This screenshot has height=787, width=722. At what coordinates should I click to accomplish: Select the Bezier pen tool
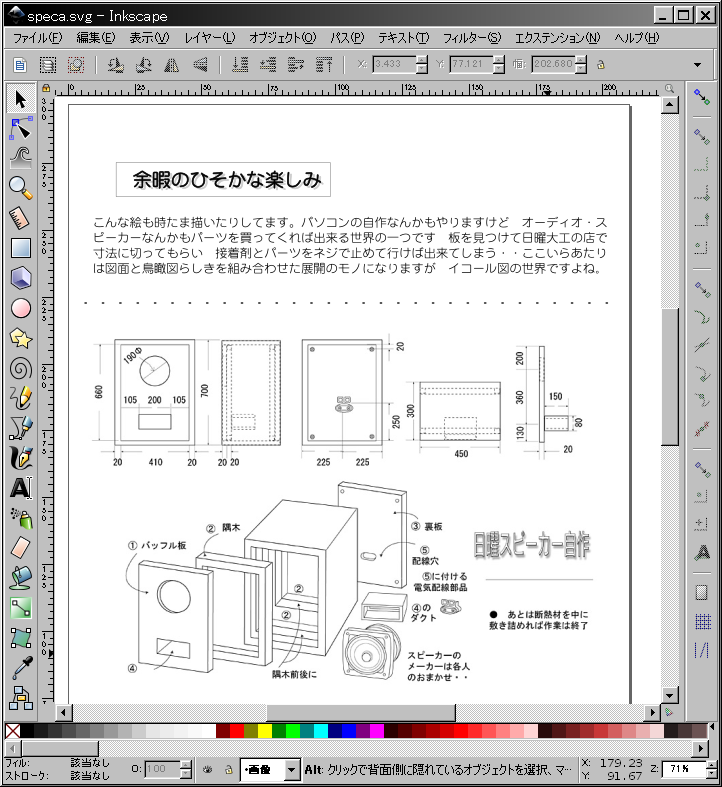click(21, 428)
